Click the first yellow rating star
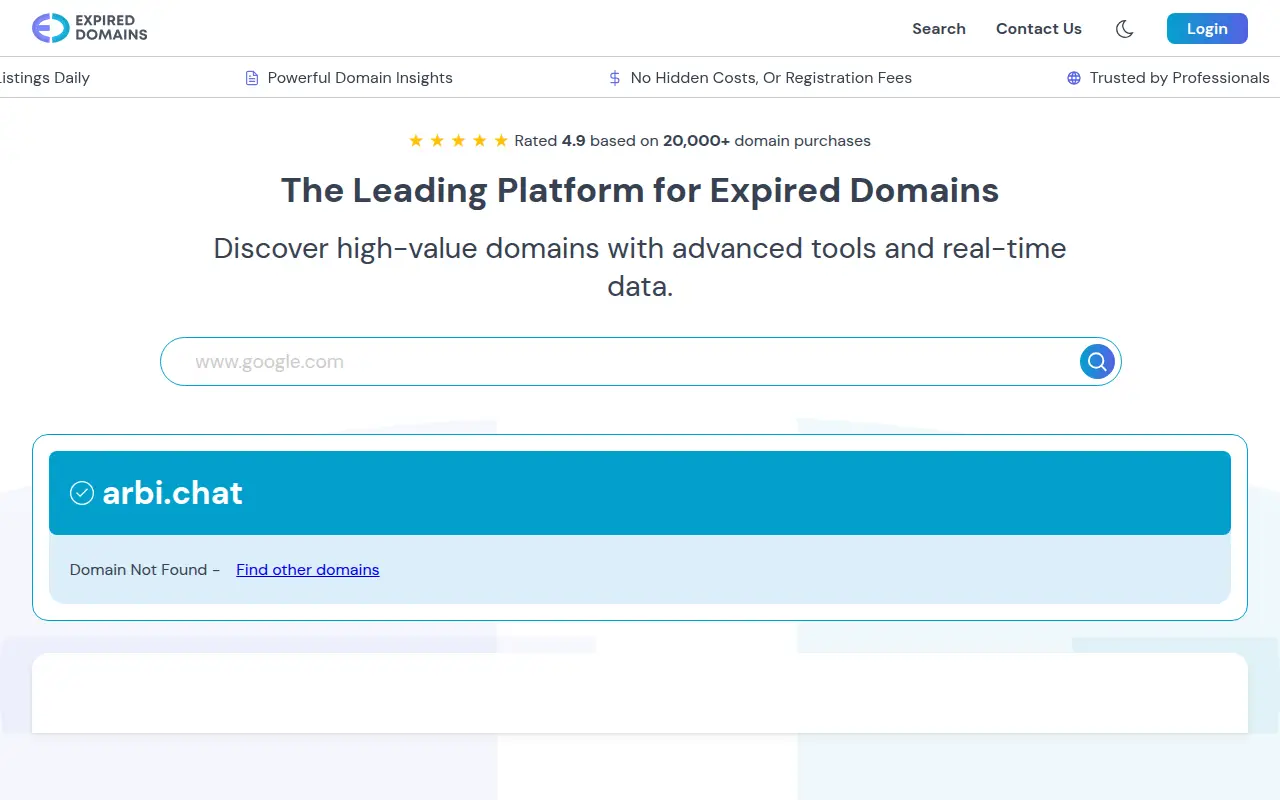Image resolution: width=1280 pixels, height=800 pixels. coord(416,141)
